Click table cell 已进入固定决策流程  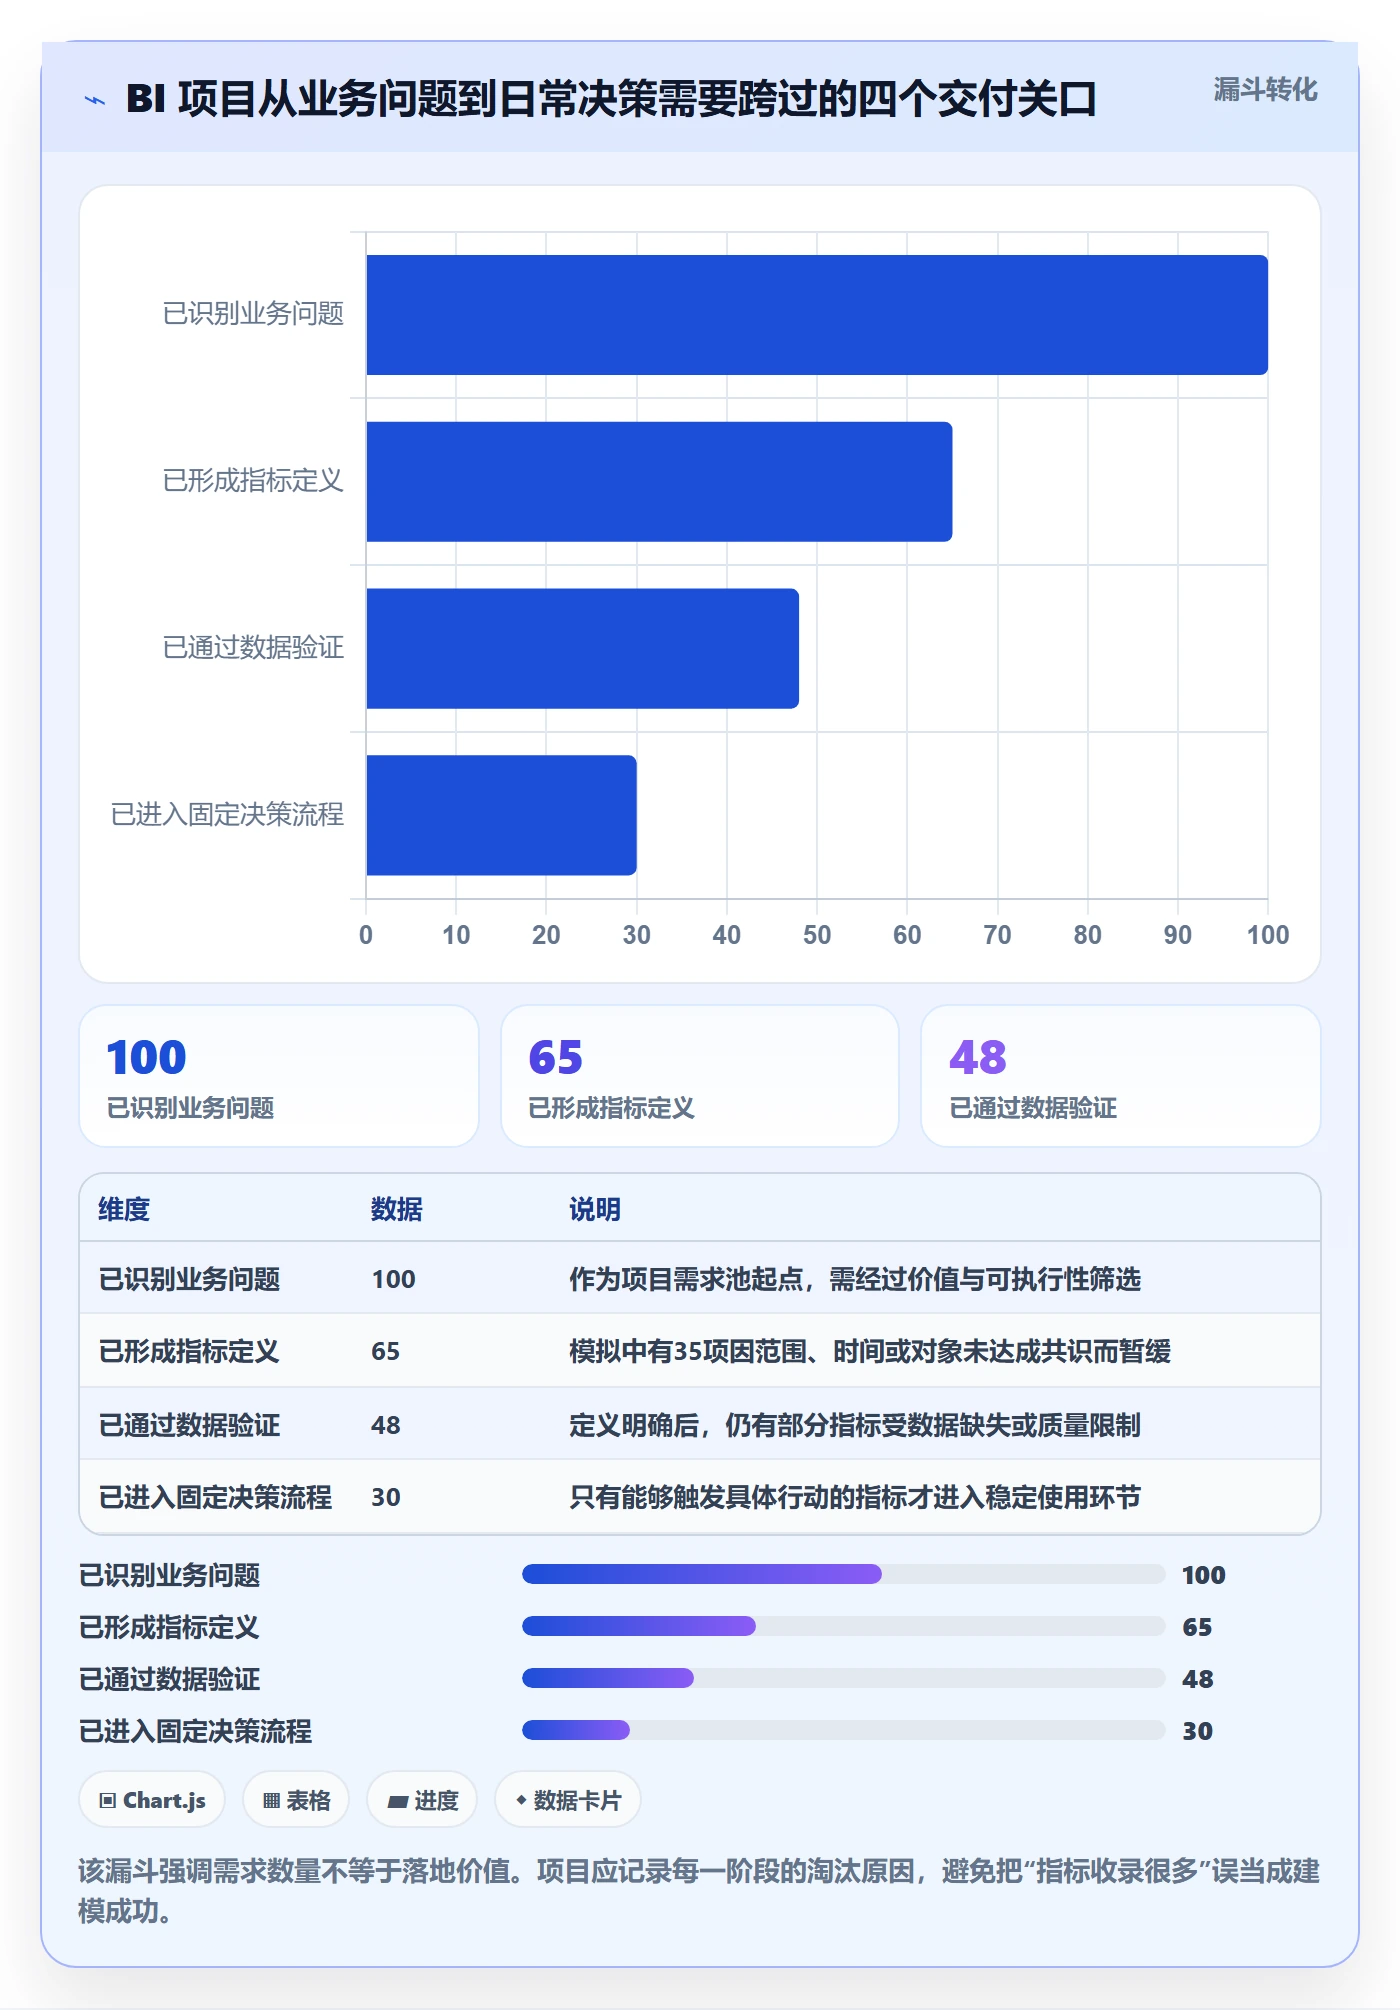(x=215, y=1497)
